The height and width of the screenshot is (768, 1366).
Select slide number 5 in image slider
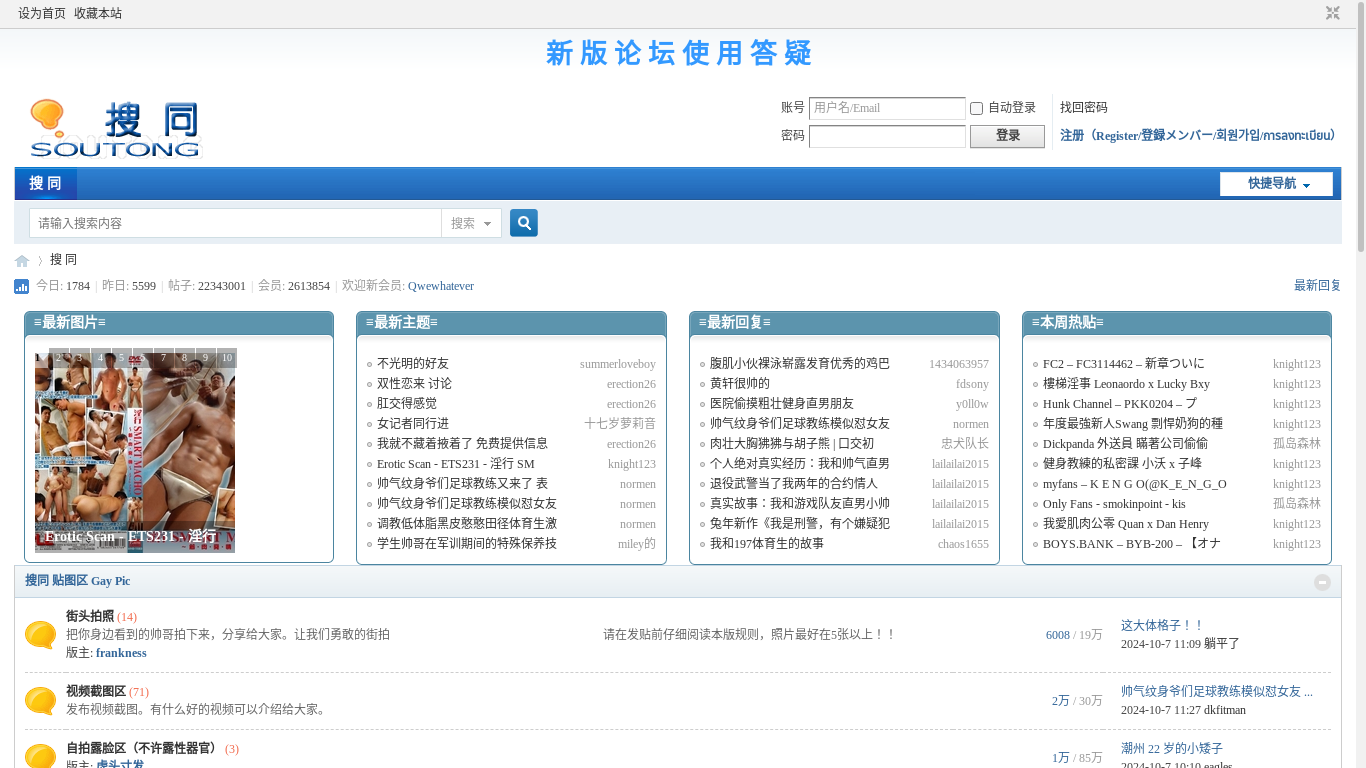(x=121, y=358)
